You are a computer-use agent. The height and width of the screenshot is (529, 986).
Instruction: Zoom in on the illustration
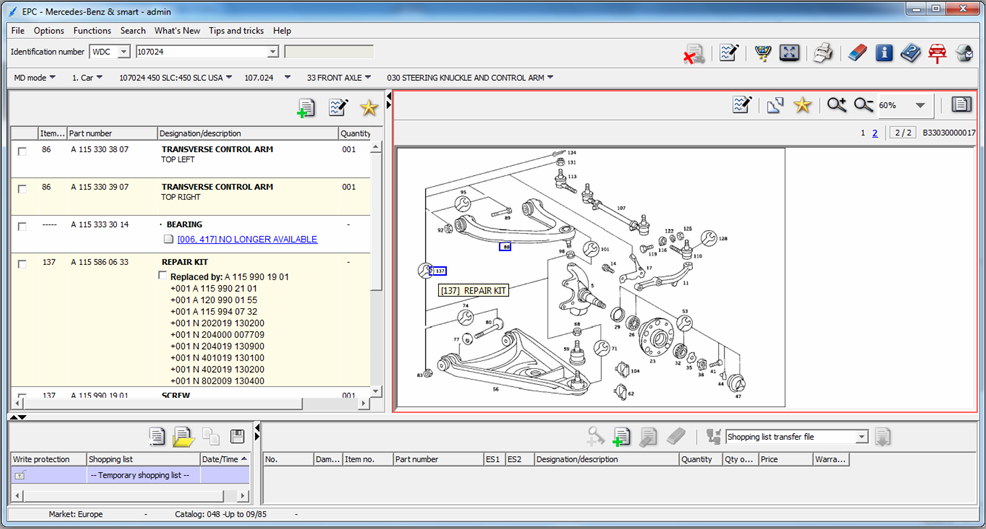click(x=836, y=105)
